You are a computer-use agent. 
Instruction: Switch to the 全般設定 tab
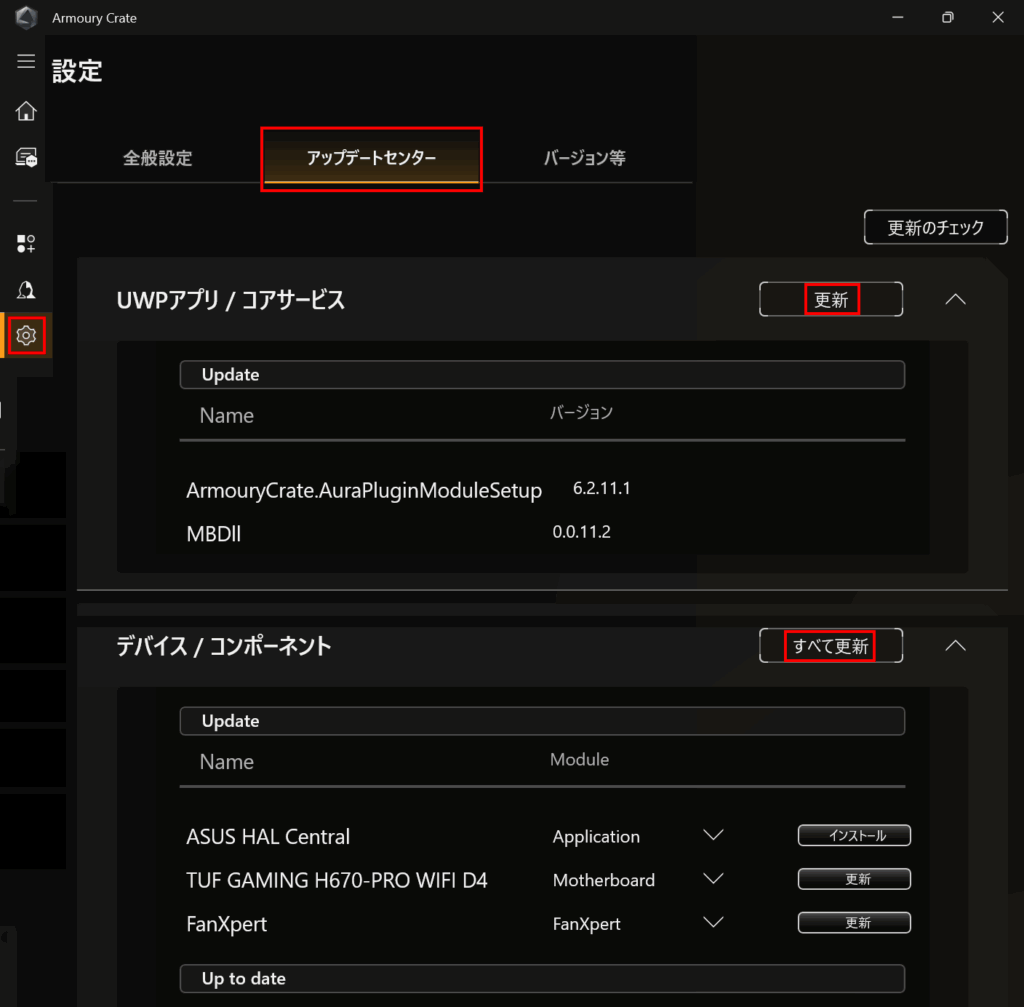coord(157,158)
